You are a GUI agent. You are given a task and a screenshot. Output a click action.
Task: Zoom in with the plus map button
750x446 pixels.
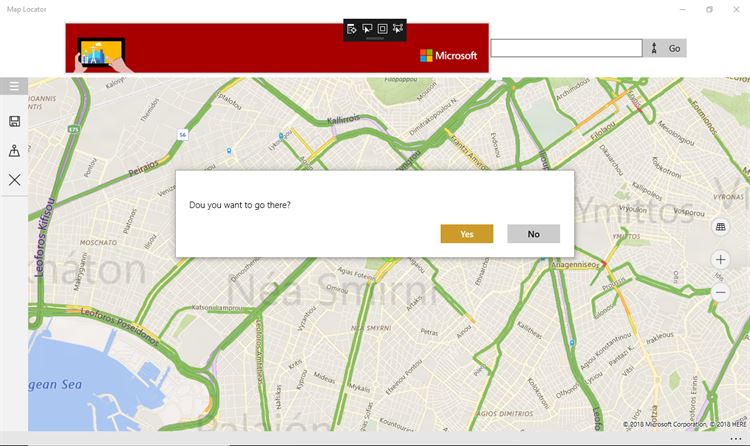point(720,260)
